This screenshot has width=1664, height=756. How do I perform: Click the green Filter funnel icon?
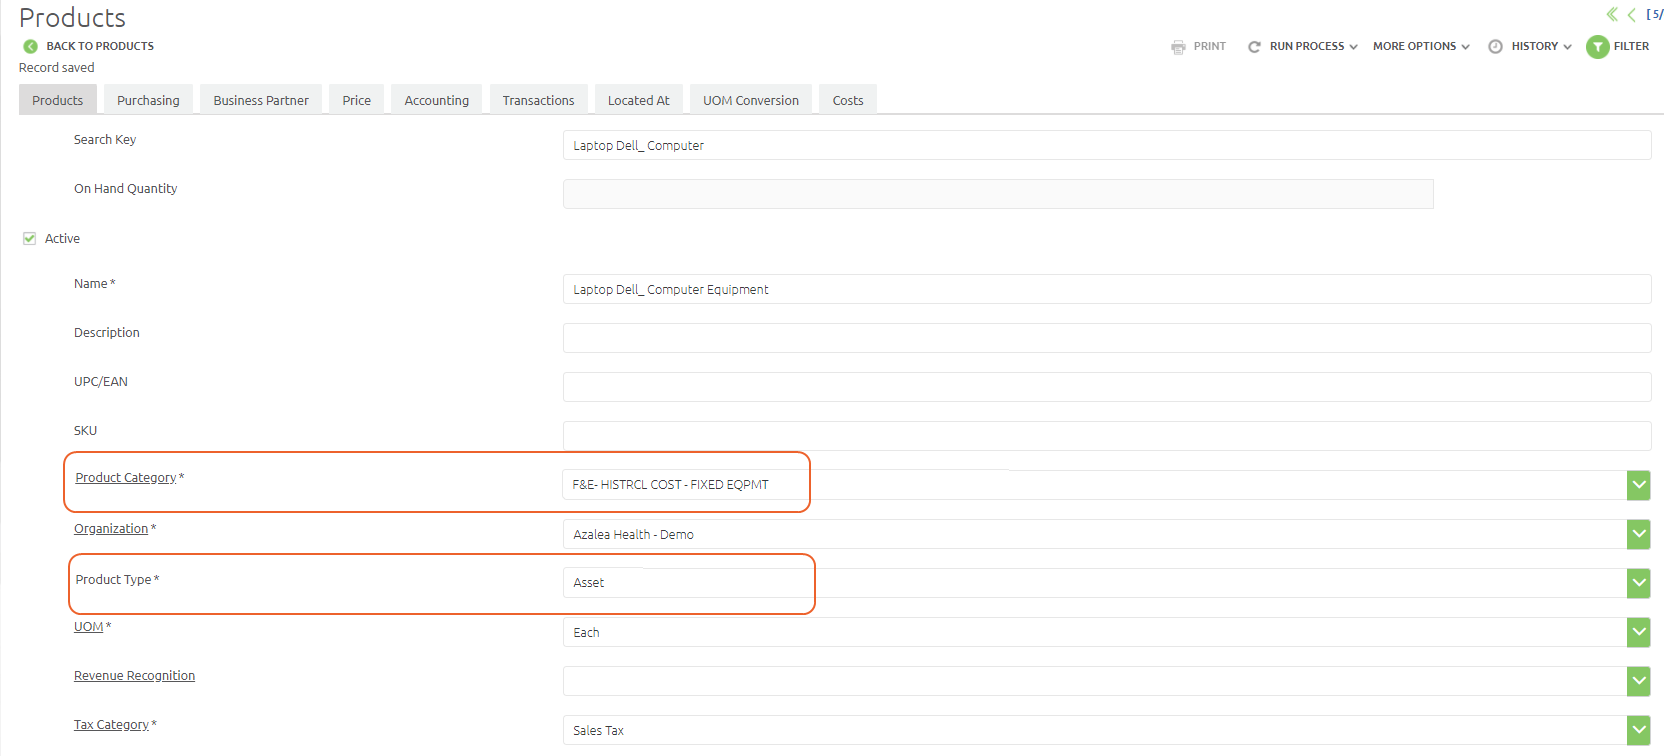pyautogui.click(x=1597, y=47)
